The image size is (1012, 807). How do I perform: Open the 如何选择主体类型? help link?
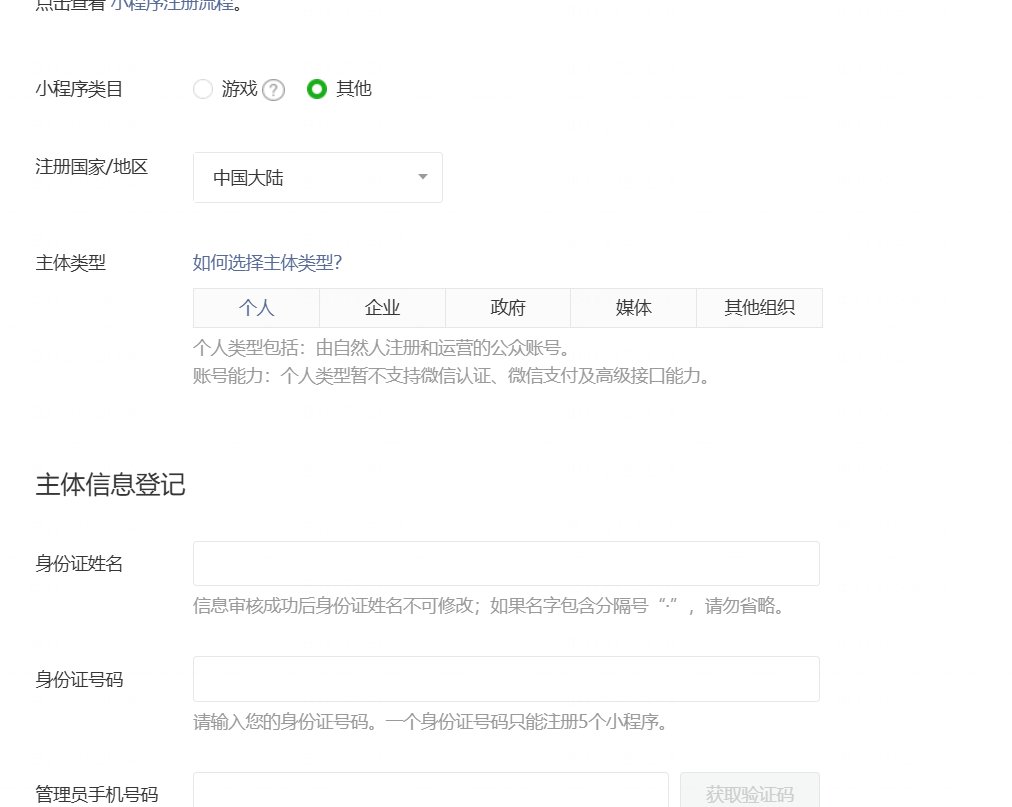[267, 263]
